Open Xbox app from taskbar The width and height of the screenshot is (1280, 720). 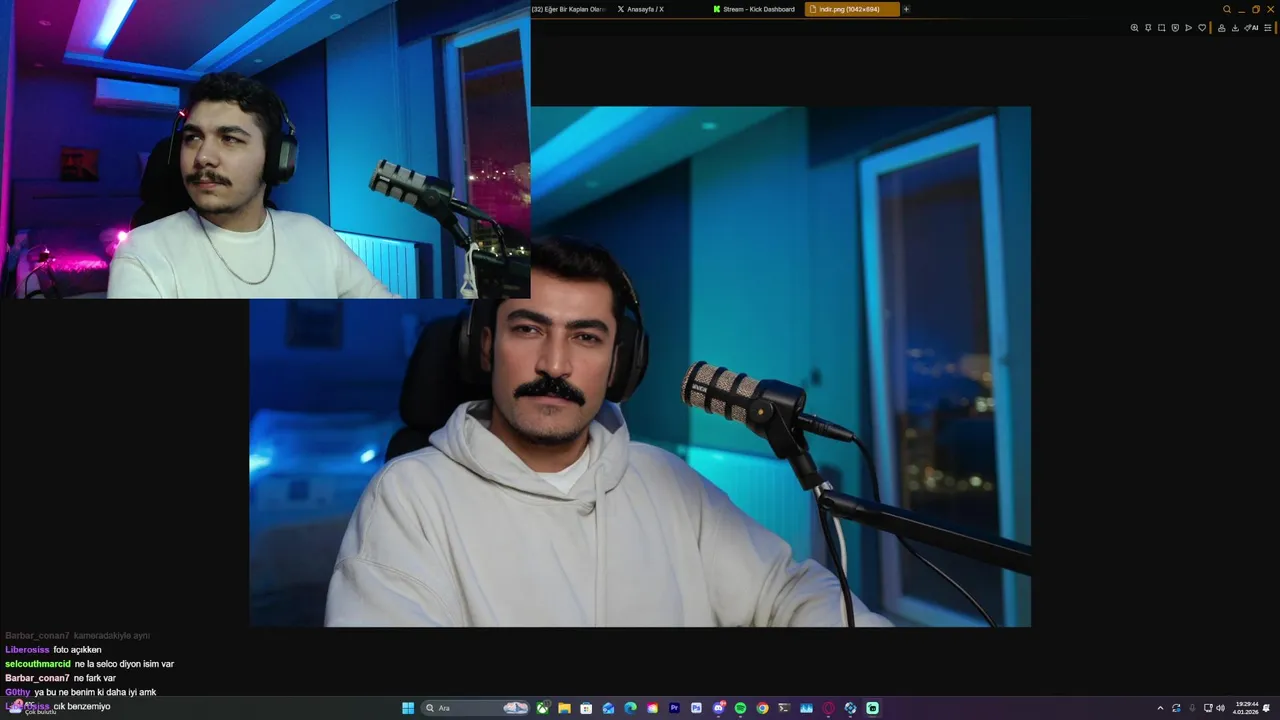coord(542,708)
